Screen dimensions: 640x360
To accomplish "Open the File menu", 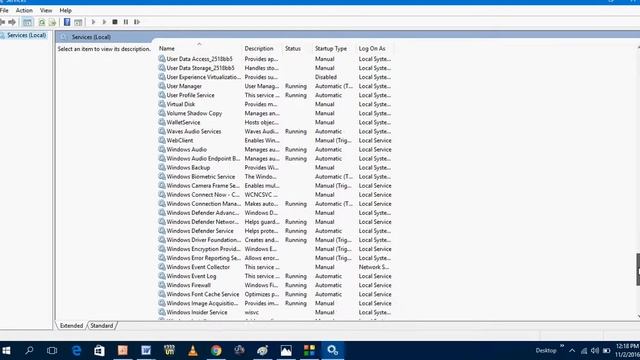I will pyautogui.click(x=4, y=10).
